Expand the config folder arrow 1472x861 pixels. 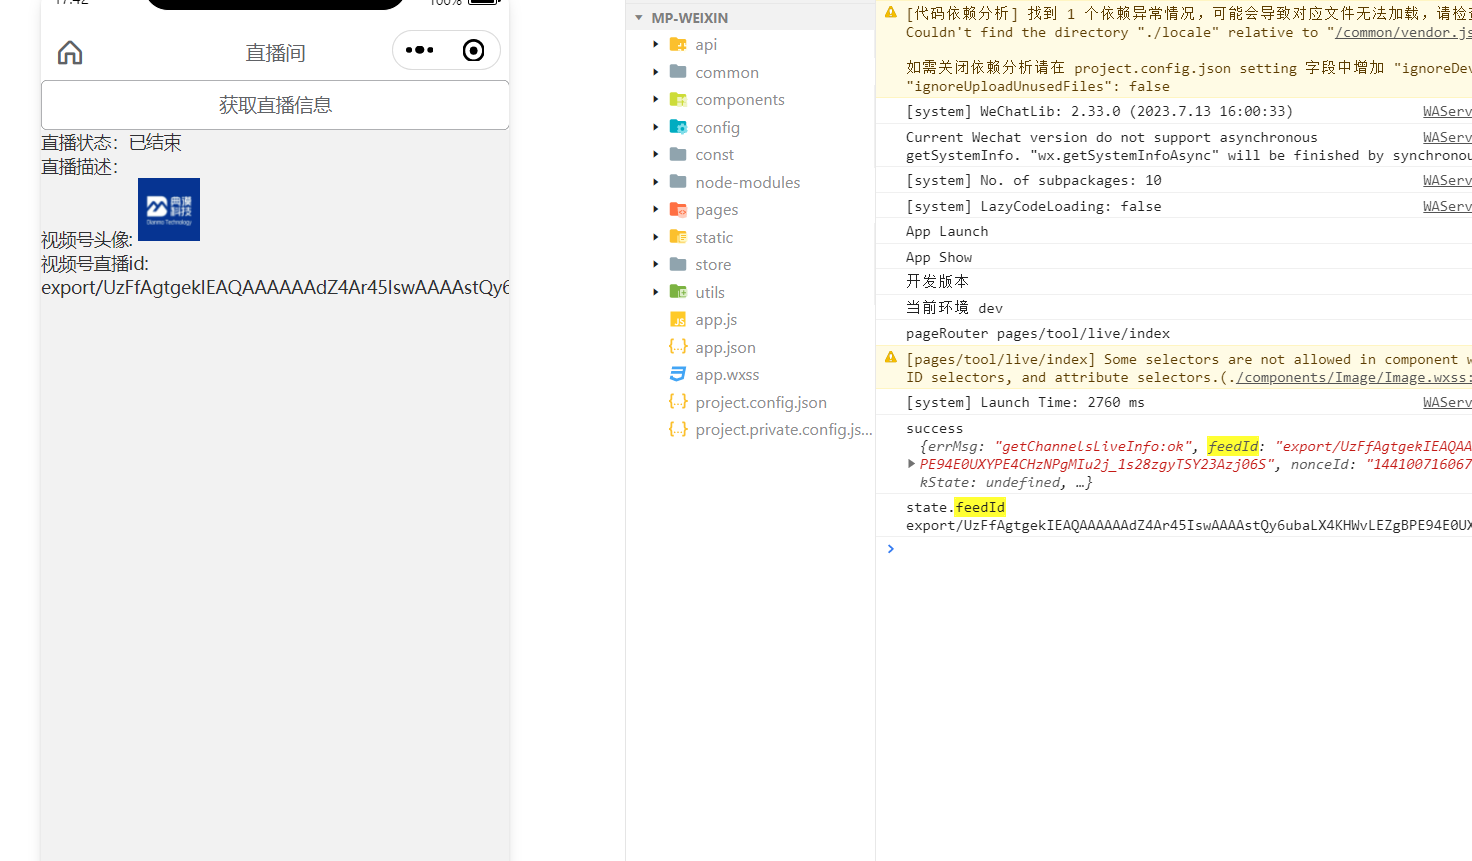click(x=656, y=127)
